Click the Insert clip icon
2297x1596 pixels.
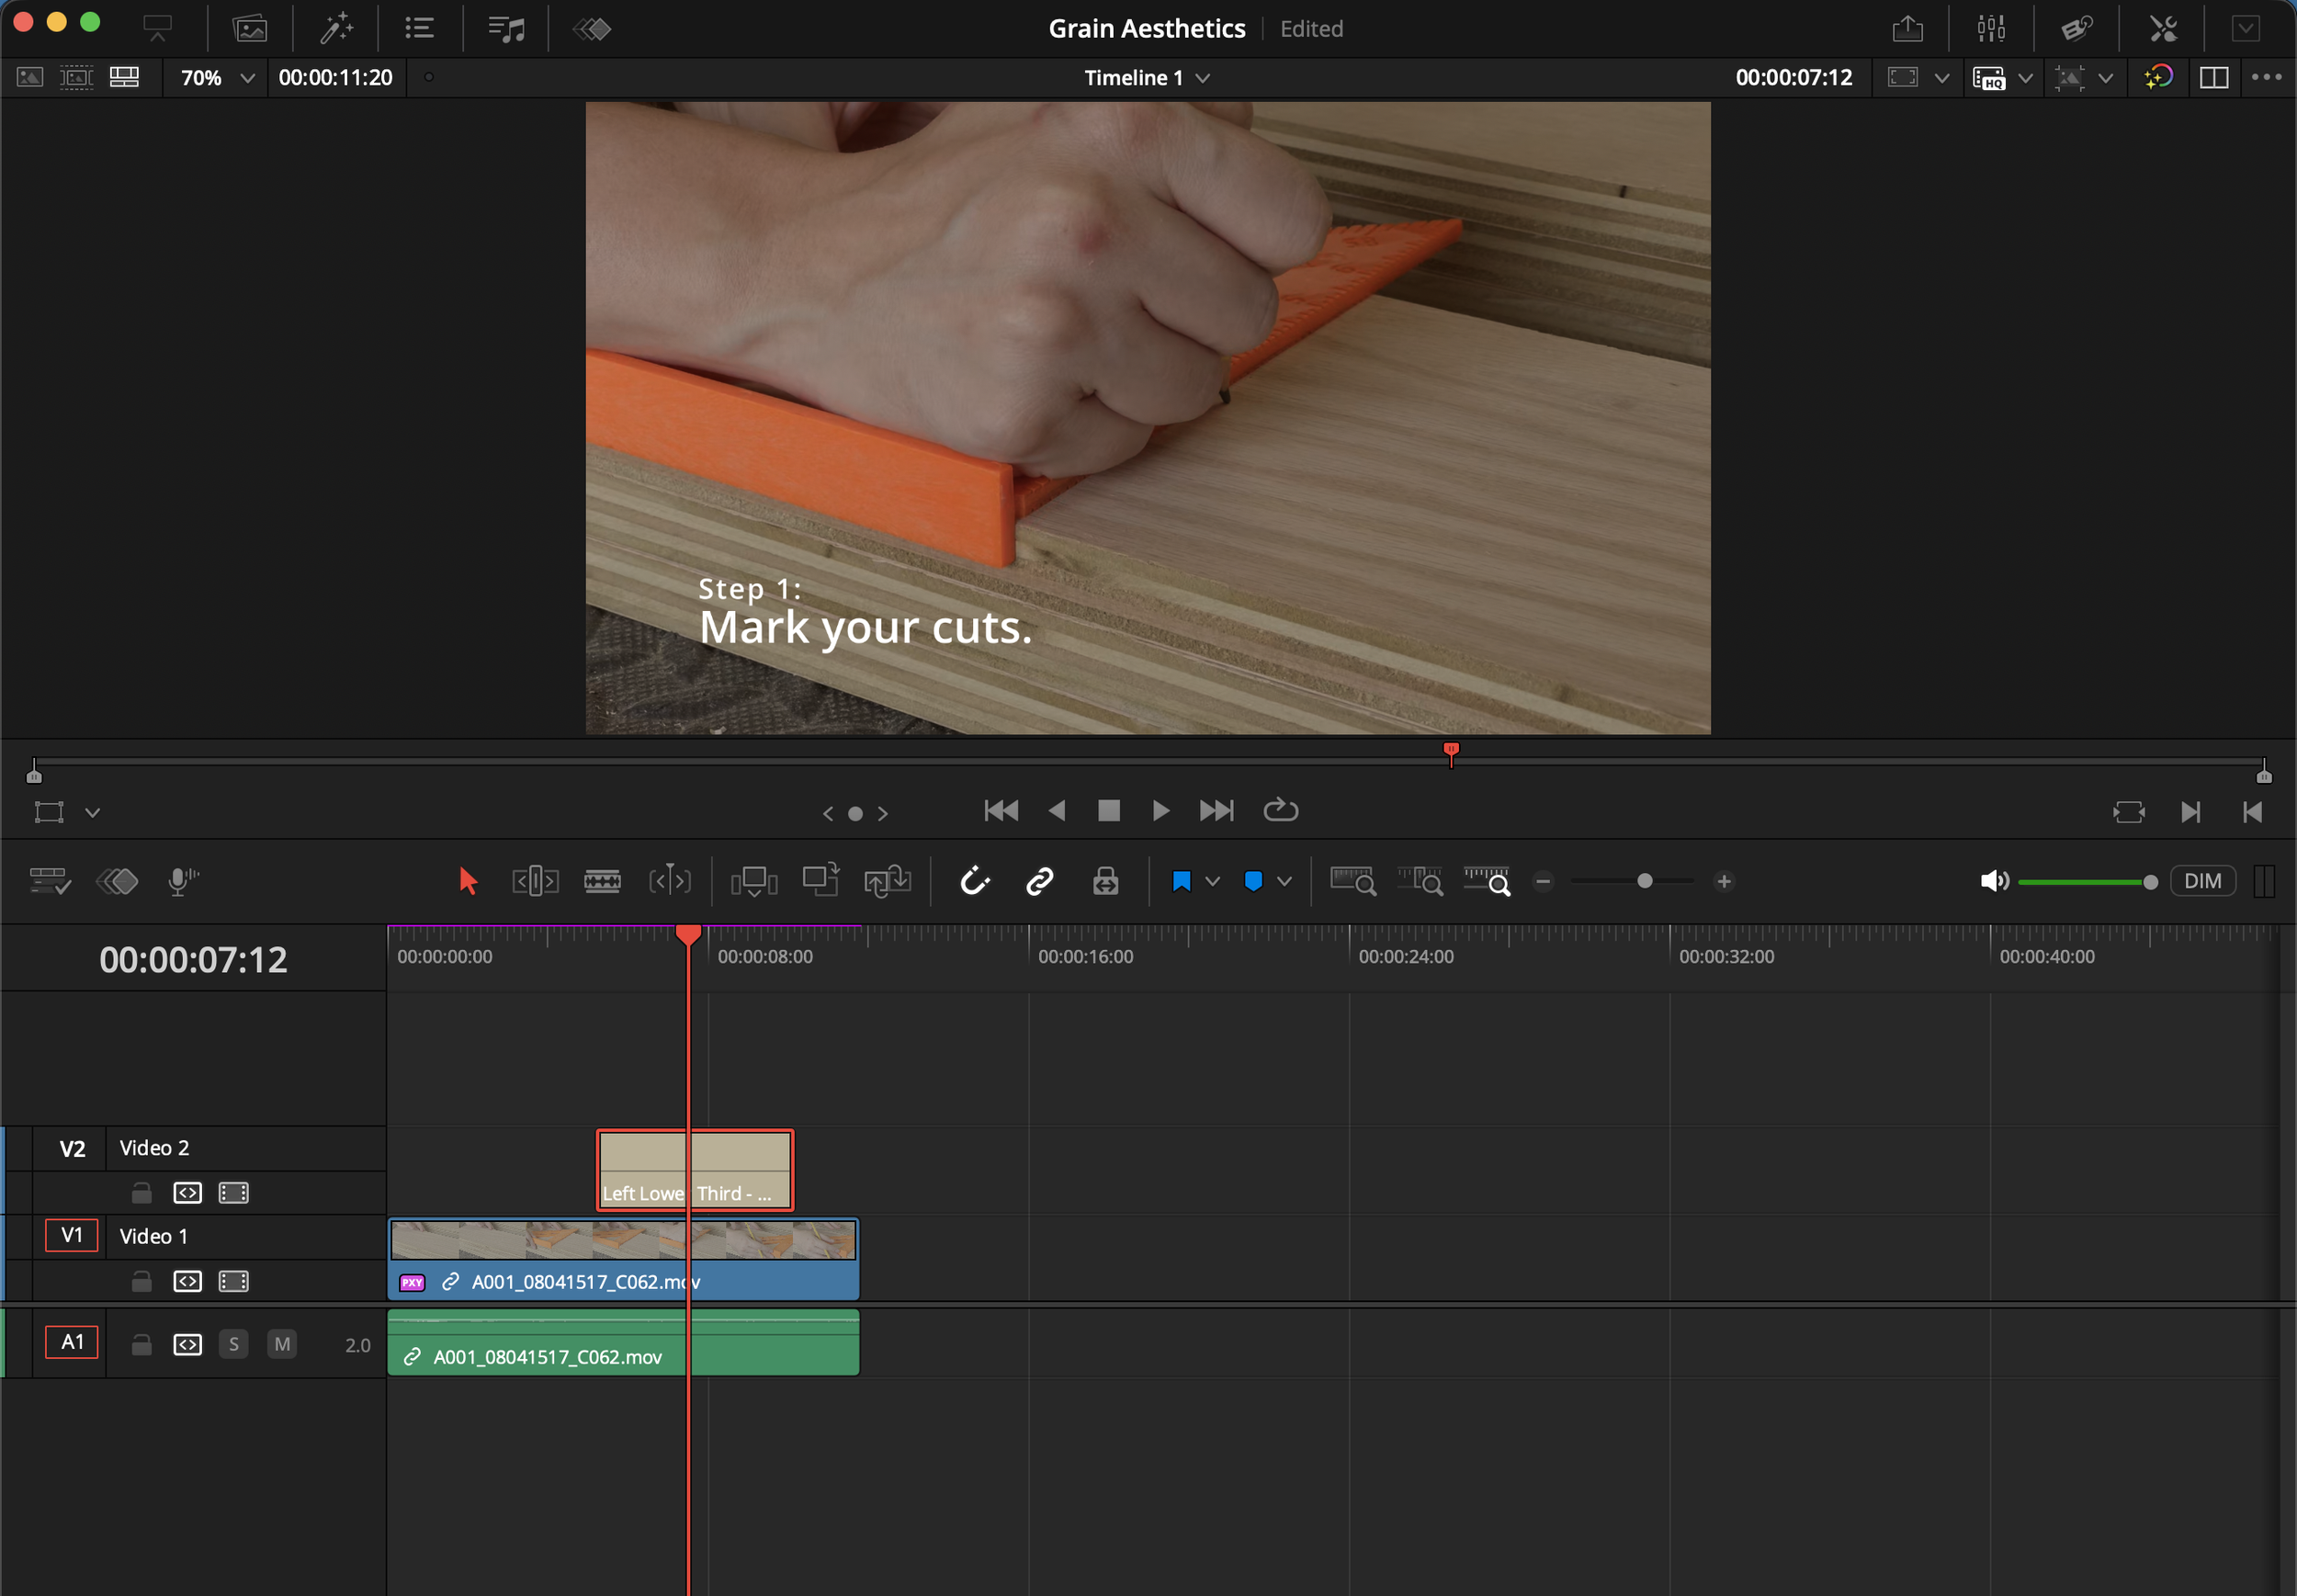[x=753, y=881]
